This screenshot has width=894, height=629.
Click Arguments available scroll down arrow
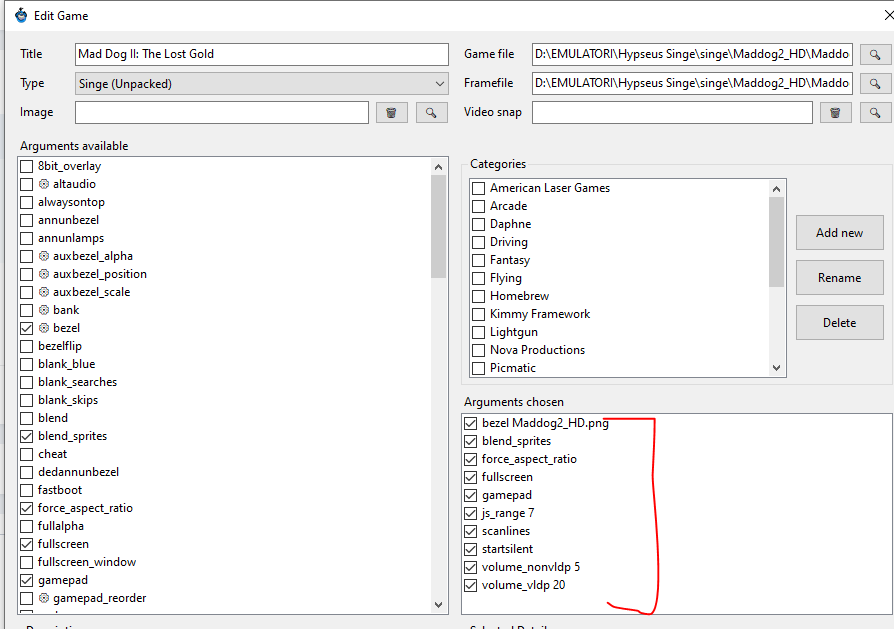point(438,604)
